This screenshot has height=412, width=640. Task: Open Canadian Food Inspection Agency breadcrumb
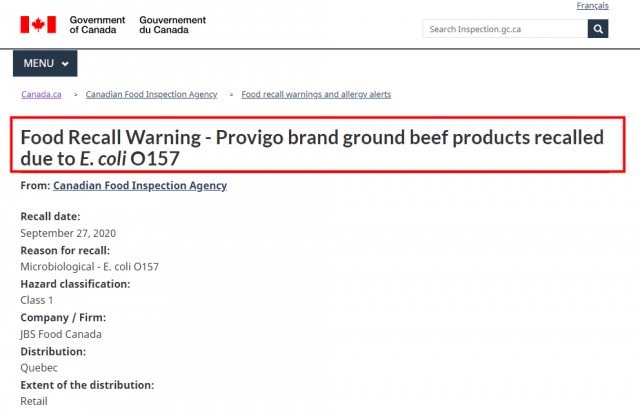[151, 95]
